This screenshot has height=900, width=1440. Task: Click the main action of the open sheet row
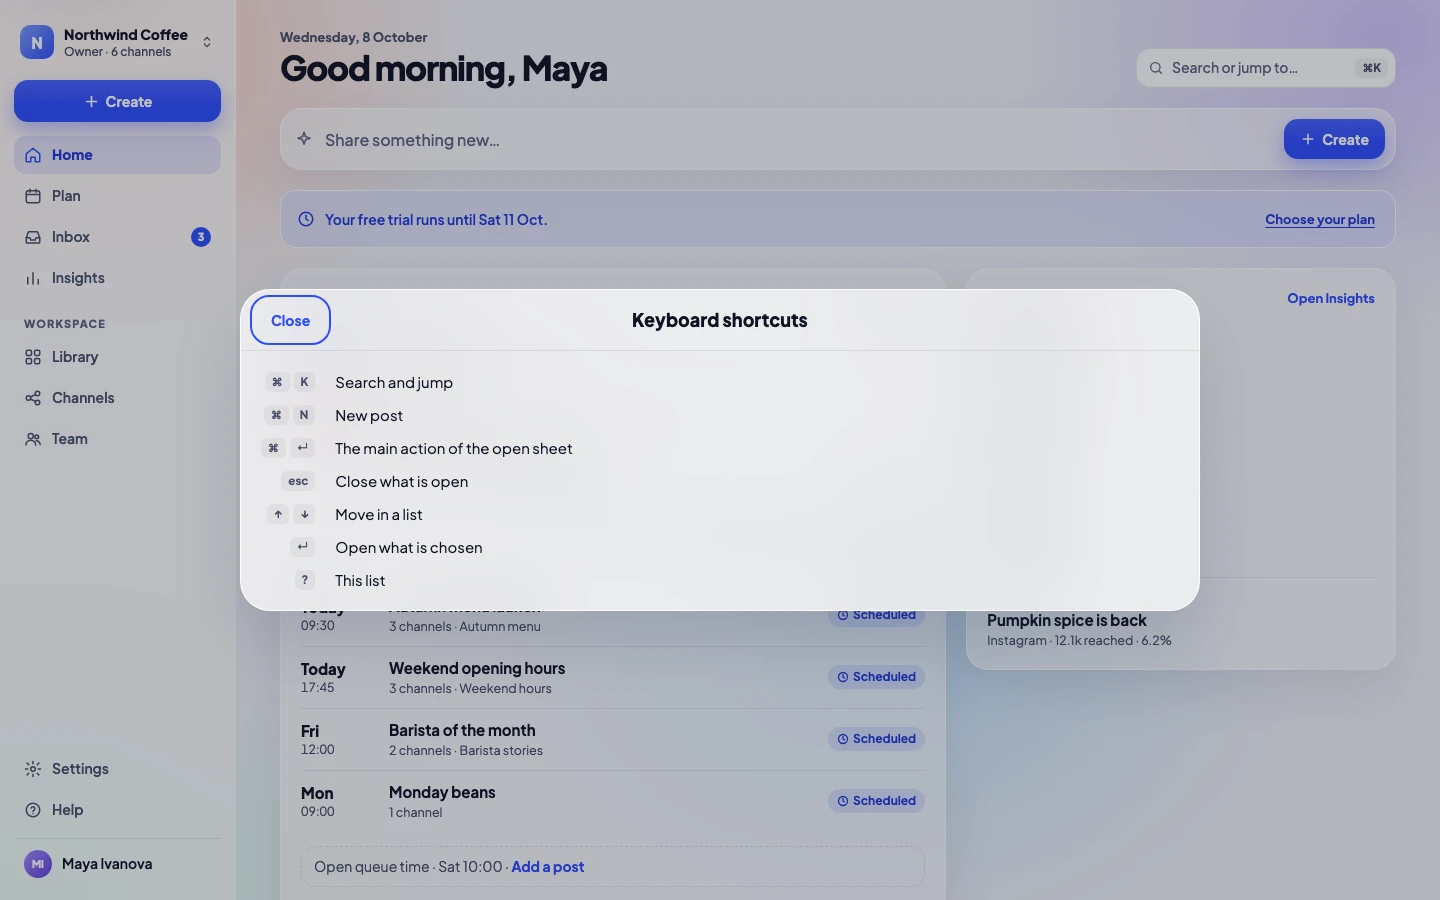pos(719,448)
